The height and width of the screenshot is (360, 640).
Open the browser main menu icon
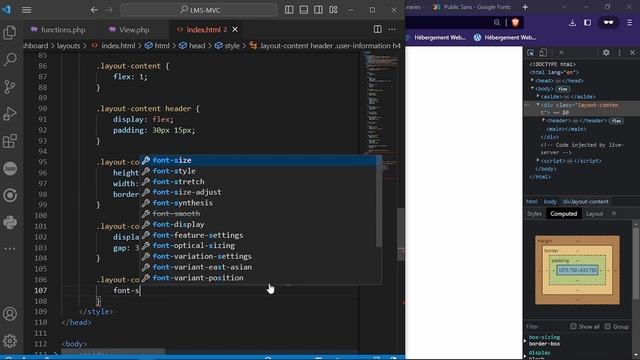tap(629, 22)
